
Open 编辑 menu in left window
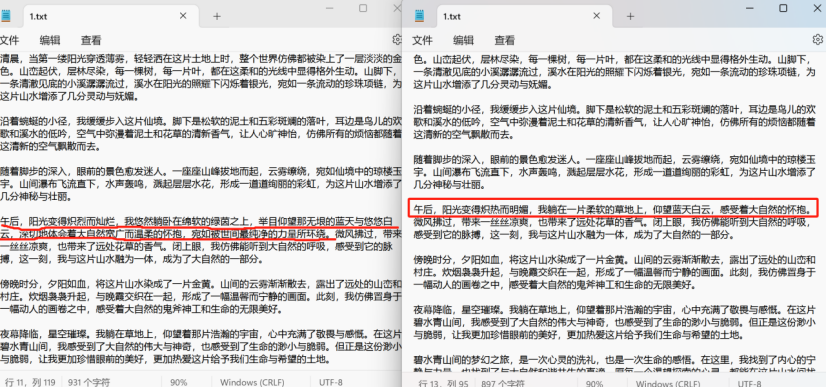(x=50, y=41)
